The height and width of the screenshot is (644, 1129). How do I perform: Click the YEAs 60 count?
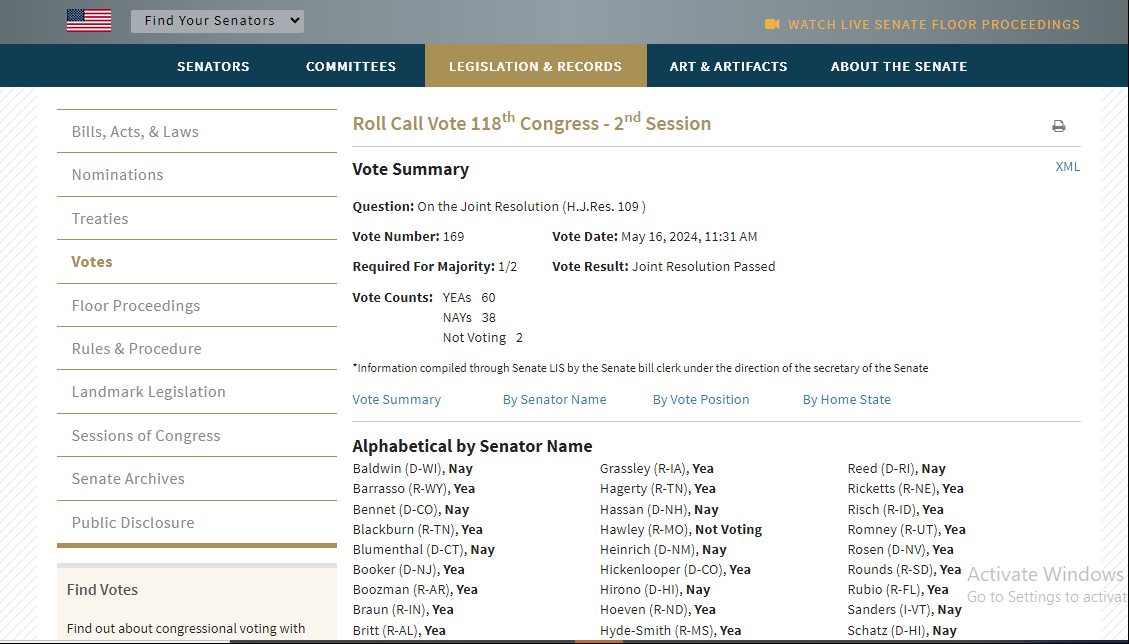[x=469, y=298]
